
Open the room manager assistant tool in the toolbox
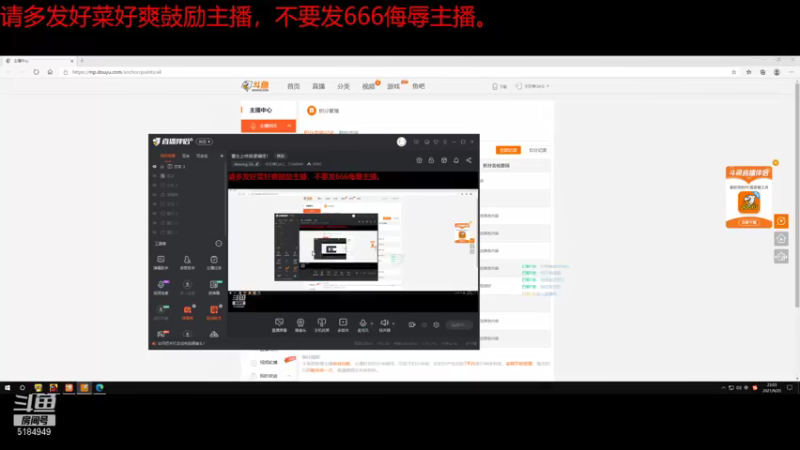pos(187,262)
